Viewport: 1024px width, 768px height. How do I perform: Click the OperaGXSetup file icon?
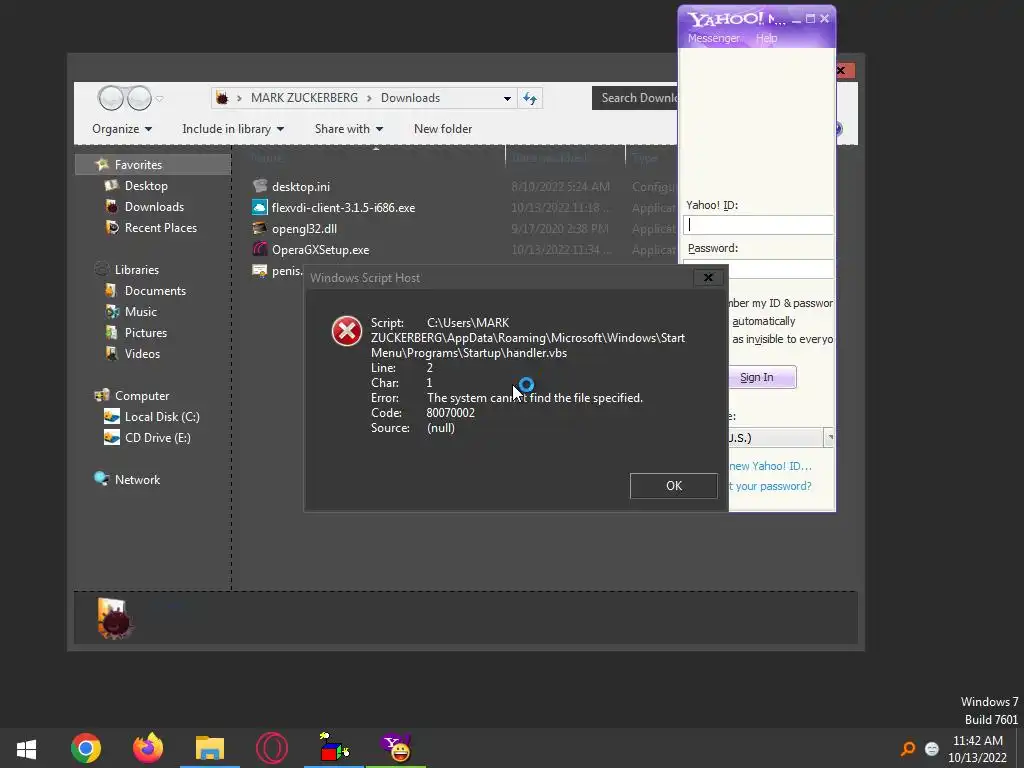[260, 249]
